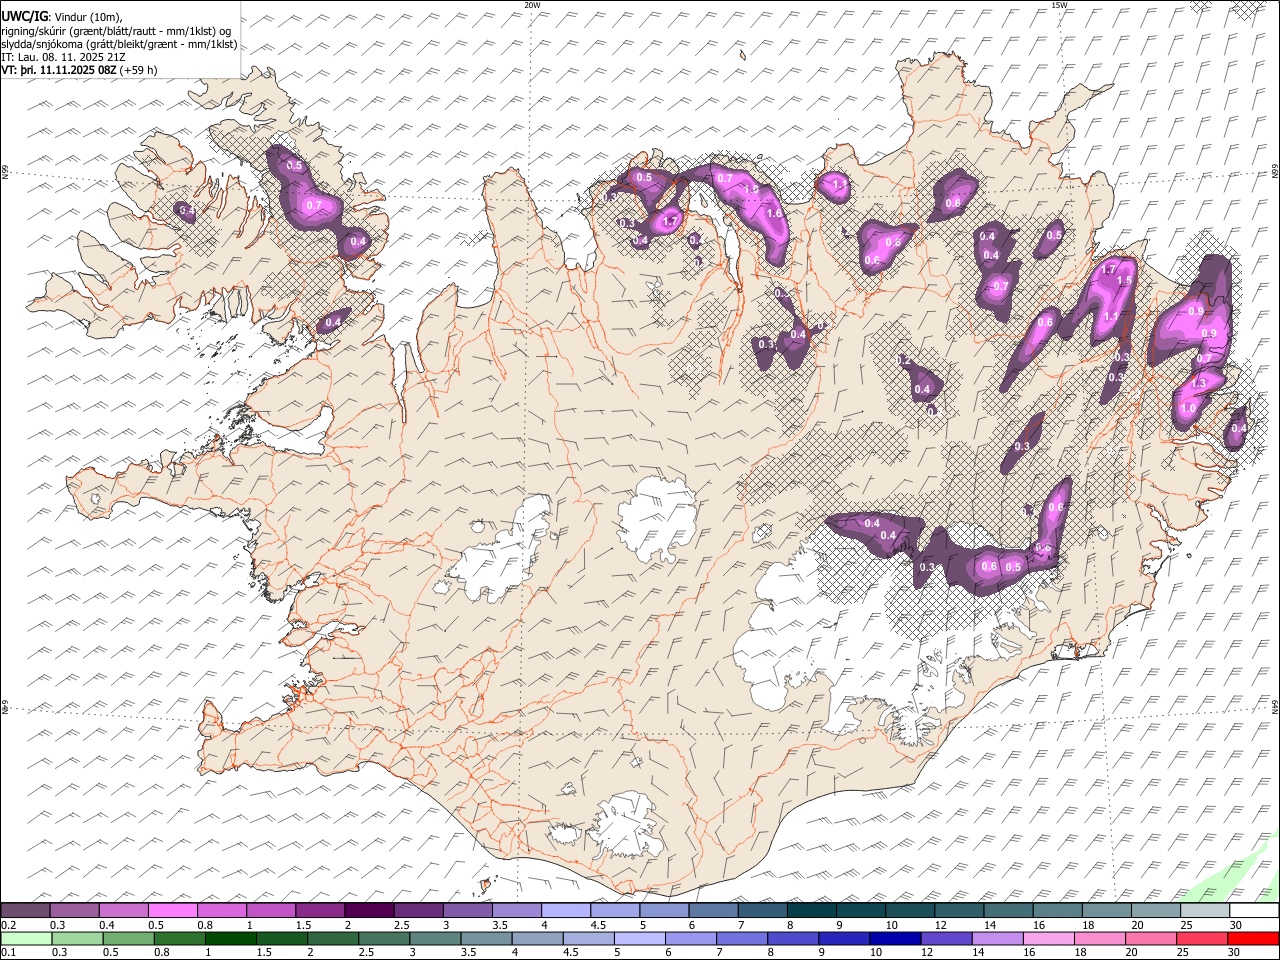Image resolution: width=1280 pixels, height=960 pixels.
Task: Click the lower legend swatch for 8–9
Action: (792, 938)
